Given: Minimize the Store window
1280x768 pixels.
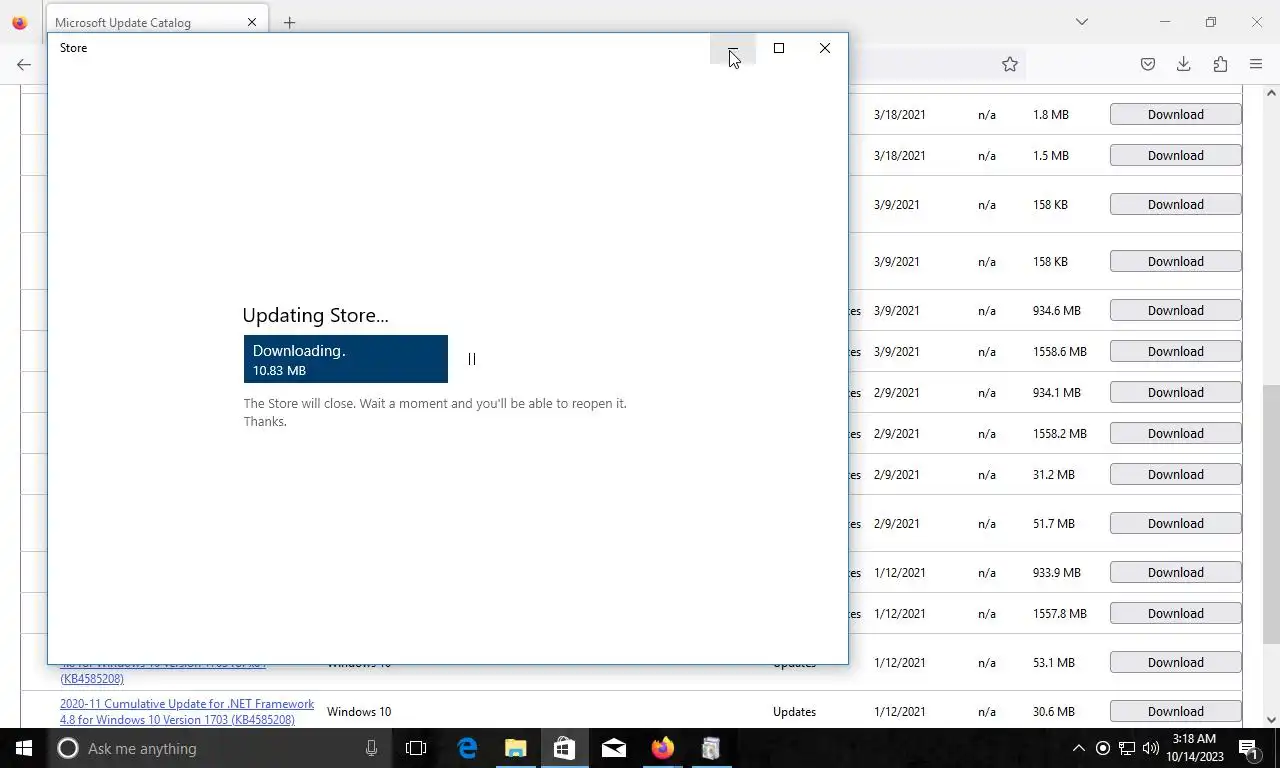Looking at the screenshot, I should (733, 48).
